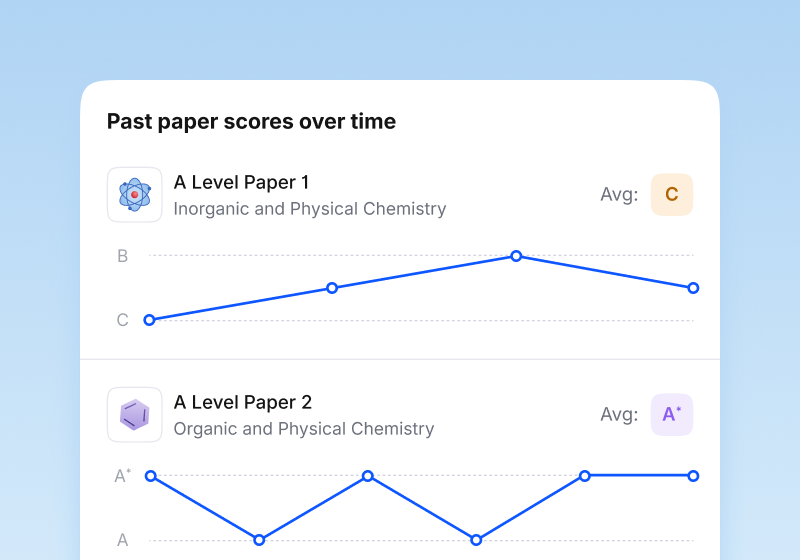Click Organic and Physical Chemistry subtitle
Image resolution: width=800 pixels, height=560 pixels.
304,429
